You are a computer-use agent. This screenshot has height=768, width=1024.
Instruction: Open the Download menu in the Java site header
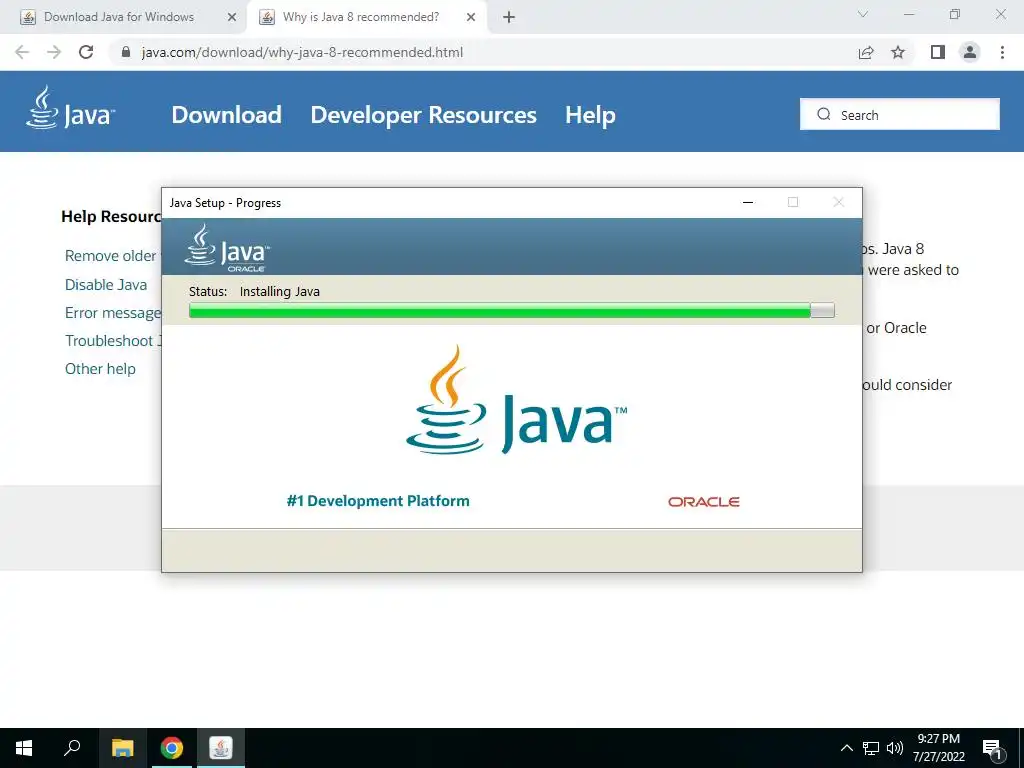[226, 115]
